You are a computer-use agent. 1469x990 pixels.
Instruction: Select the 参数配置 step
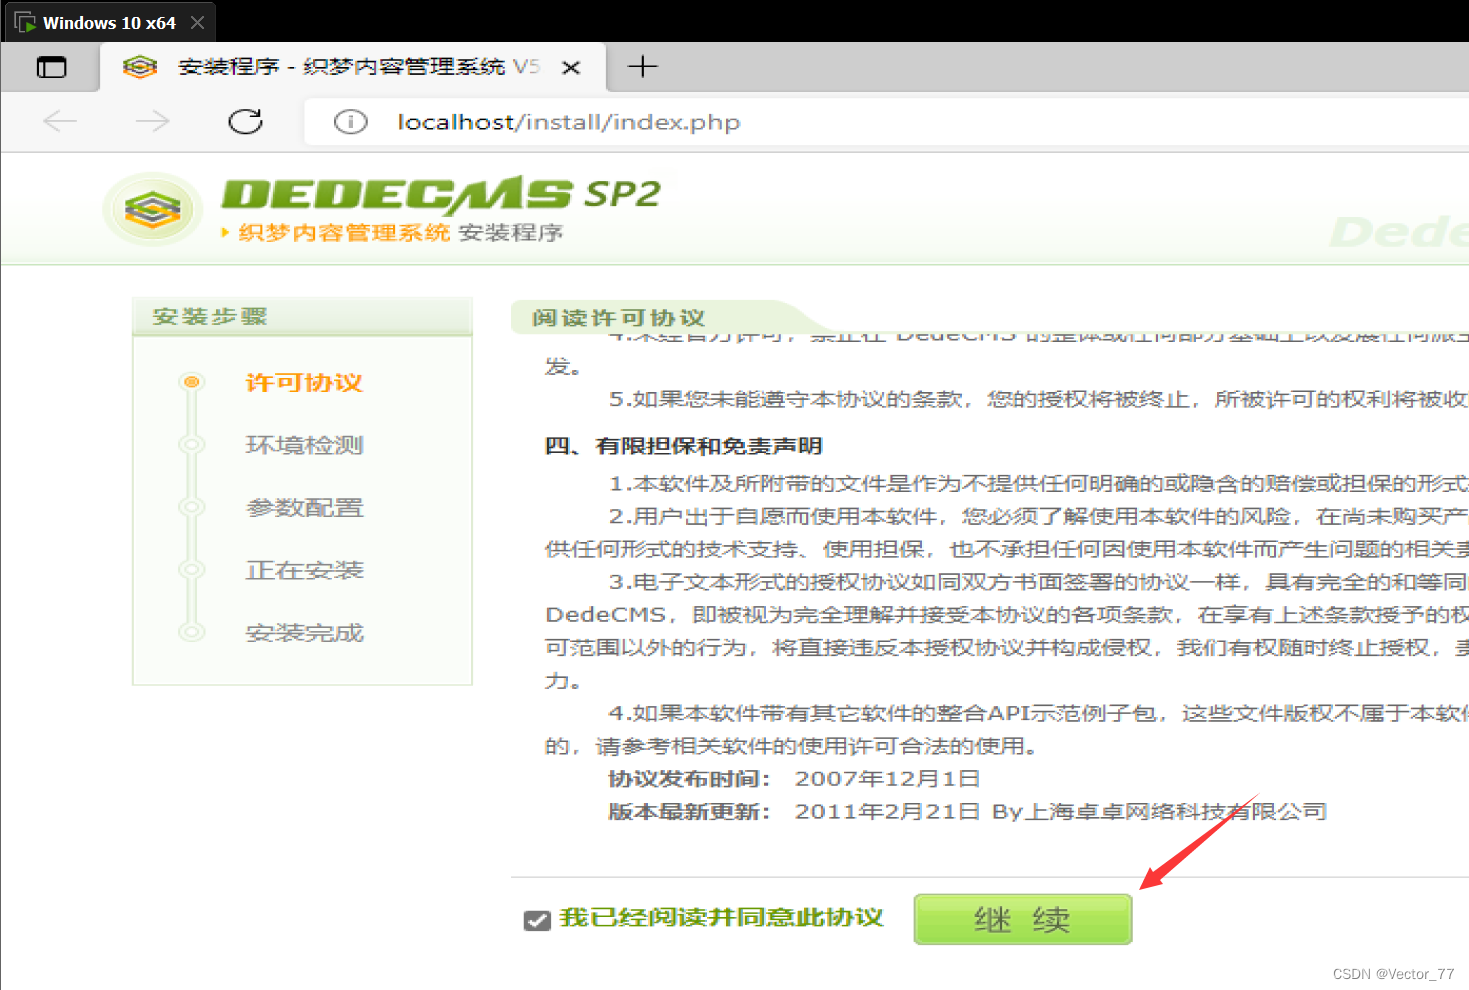click(x=304, y=508)
